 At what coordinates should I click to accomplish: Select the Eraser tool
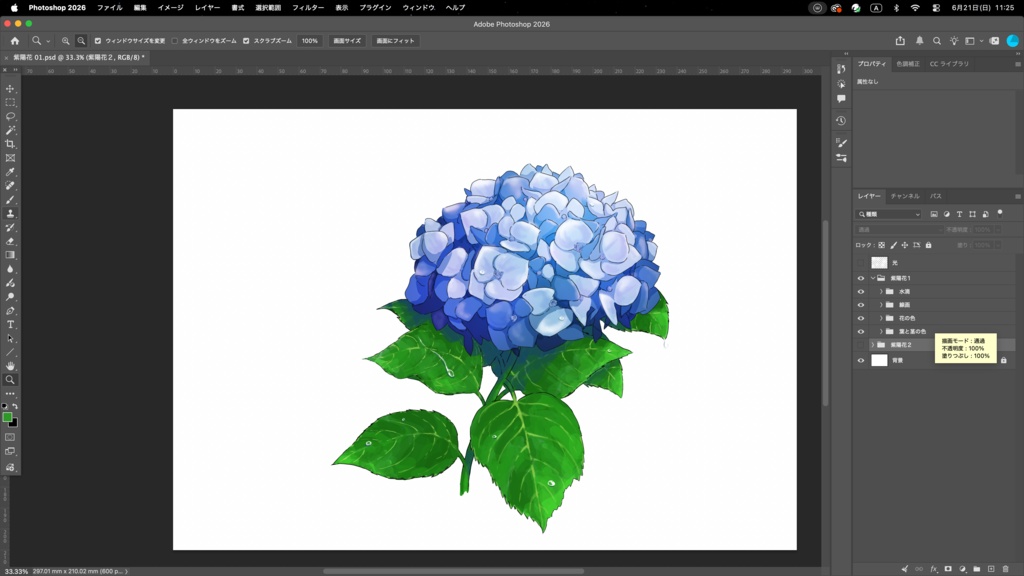[10, 242]
